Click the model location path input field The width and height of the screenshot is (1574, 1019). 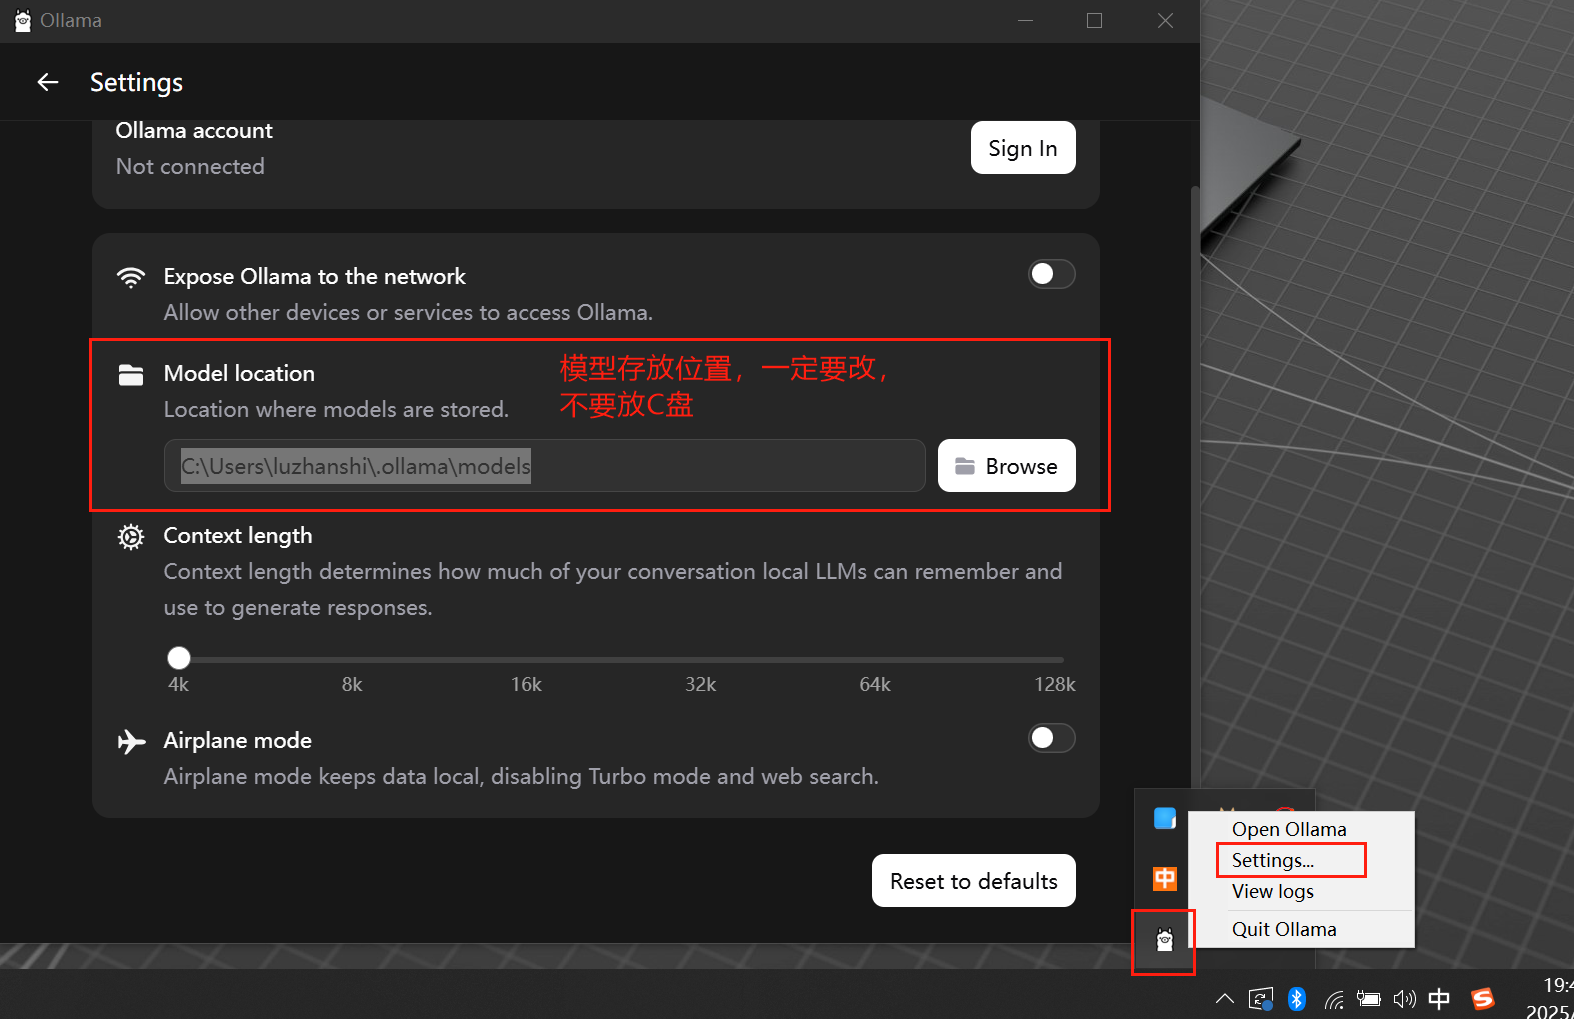(x=545, y=466)
